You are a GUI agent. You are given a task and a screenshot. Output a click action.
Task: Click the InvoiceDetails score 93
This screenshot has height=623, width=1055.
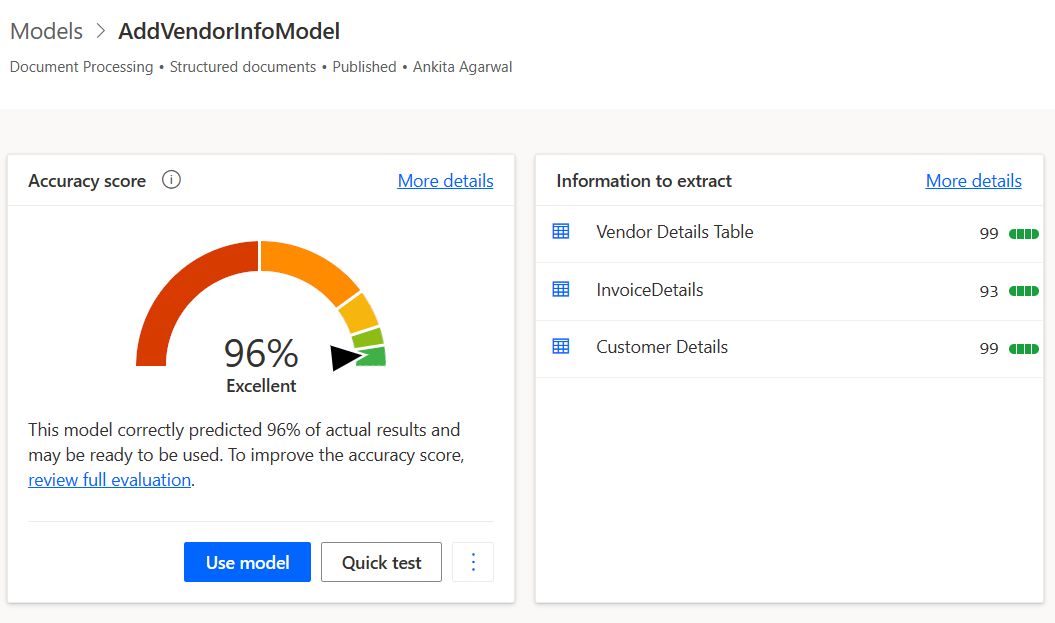coord(988,291)
